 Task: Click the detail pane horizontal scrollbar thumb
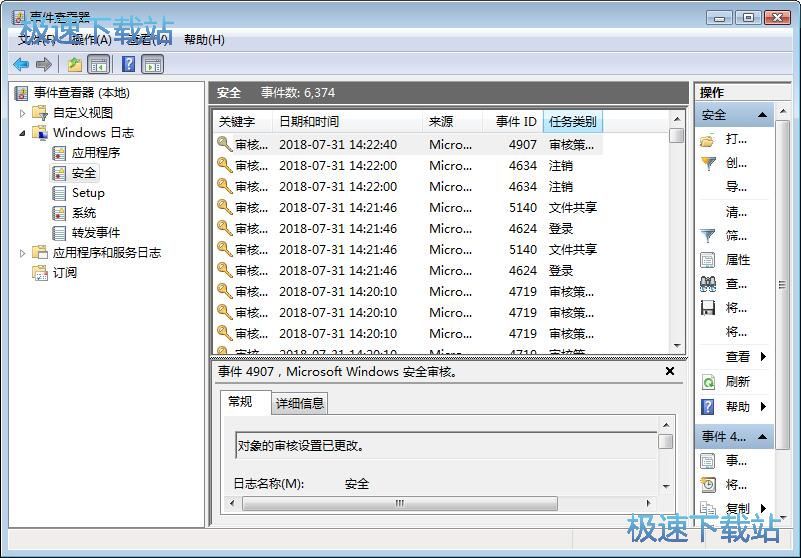tap(399, 503)
